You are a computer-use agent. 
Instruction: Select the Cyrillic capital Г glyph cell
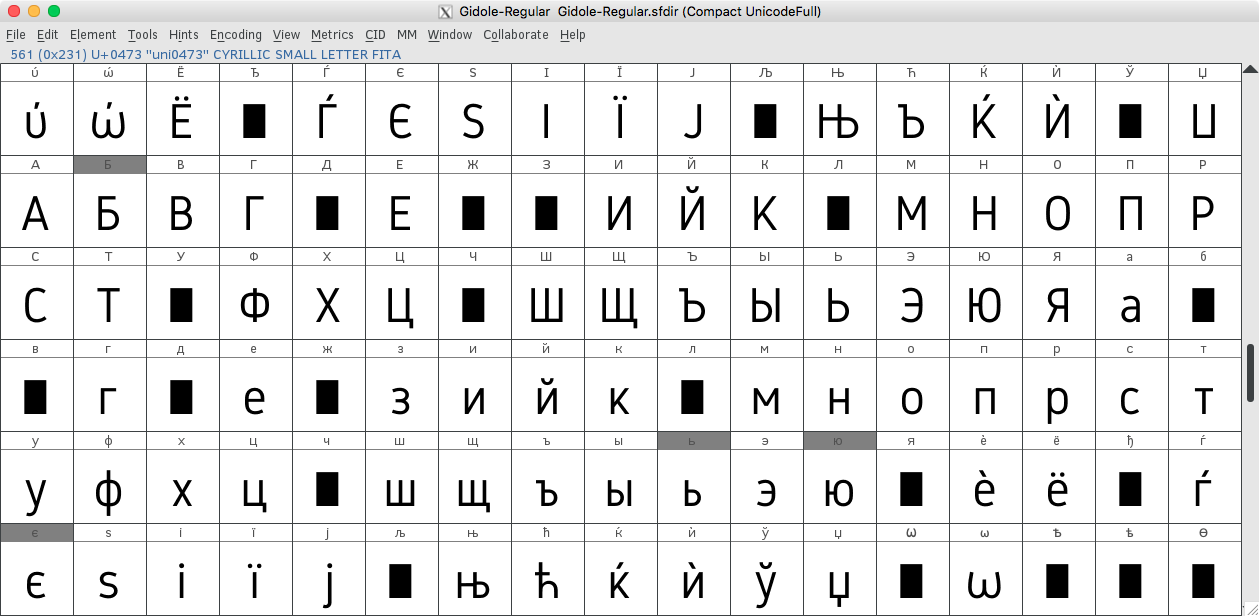[x=255, y=211]
